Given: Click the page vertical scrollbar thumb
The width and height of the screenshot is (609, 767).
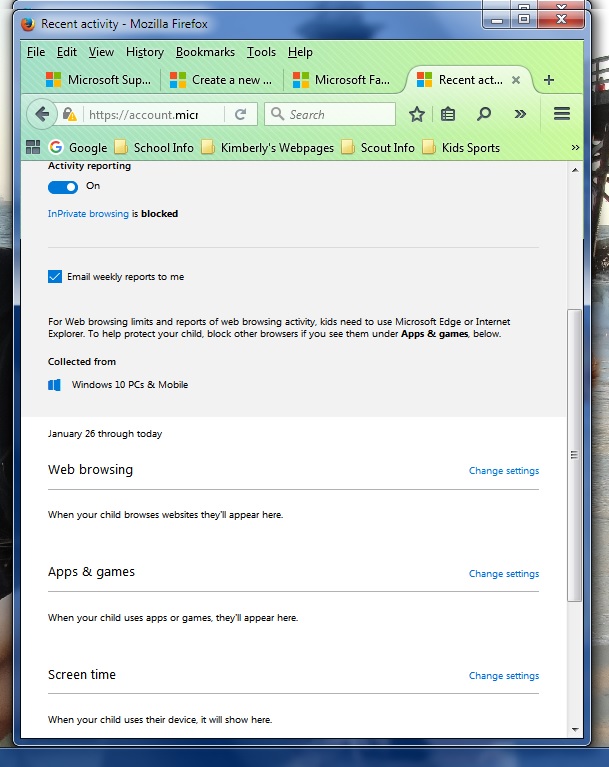Looking at the screenshot, I should pyautogui.click(x=575, y=455).
